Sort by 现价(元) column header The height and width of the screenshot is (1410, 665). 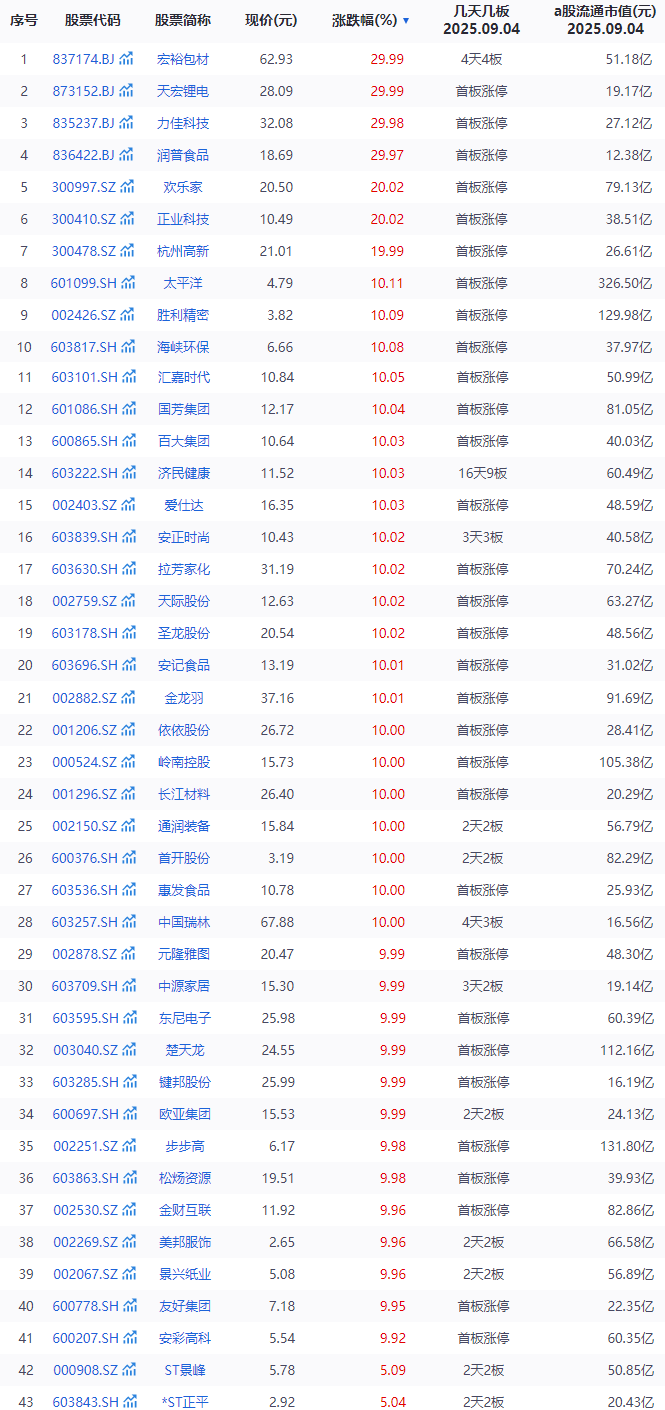tap(270, 20)
